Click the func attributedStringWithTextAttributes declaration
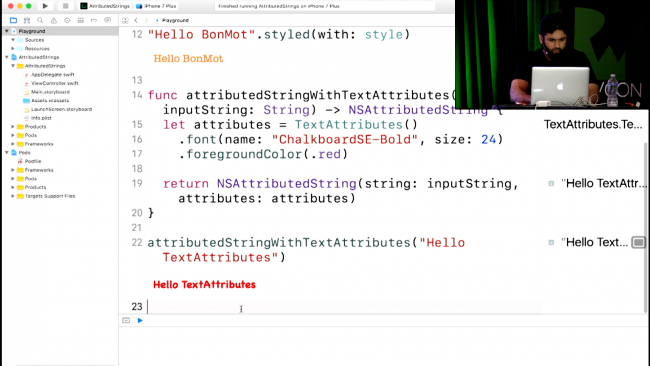 302,95
